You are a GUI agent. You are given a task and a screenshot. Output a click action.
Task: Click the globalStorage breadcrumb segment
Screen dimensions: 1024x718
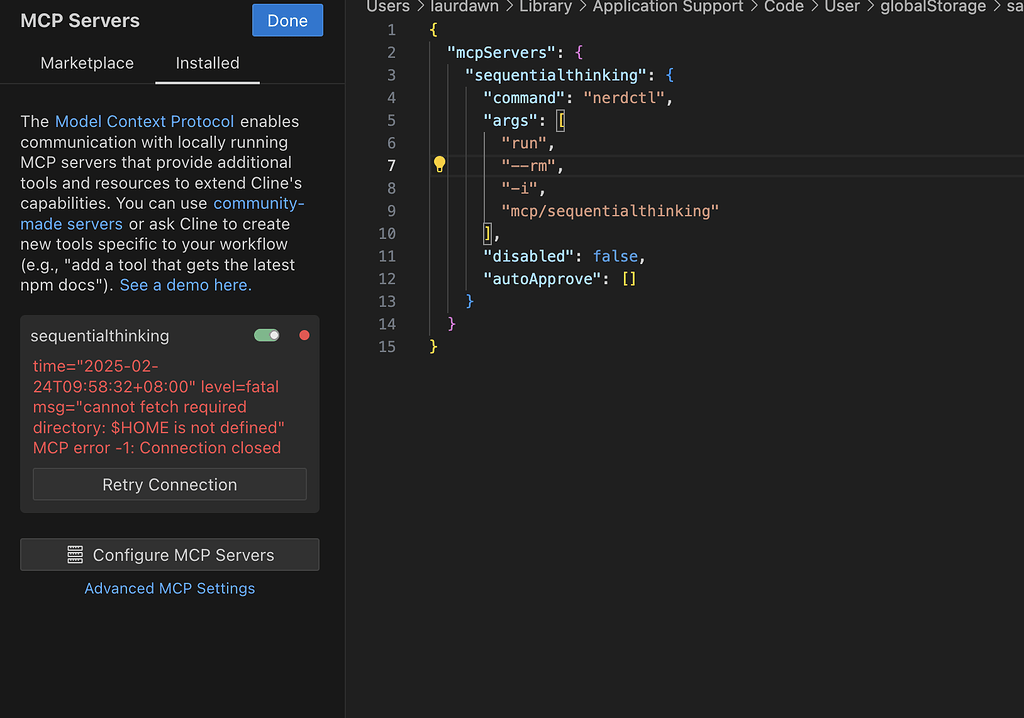pyautogui.click(x=933, y=7)
